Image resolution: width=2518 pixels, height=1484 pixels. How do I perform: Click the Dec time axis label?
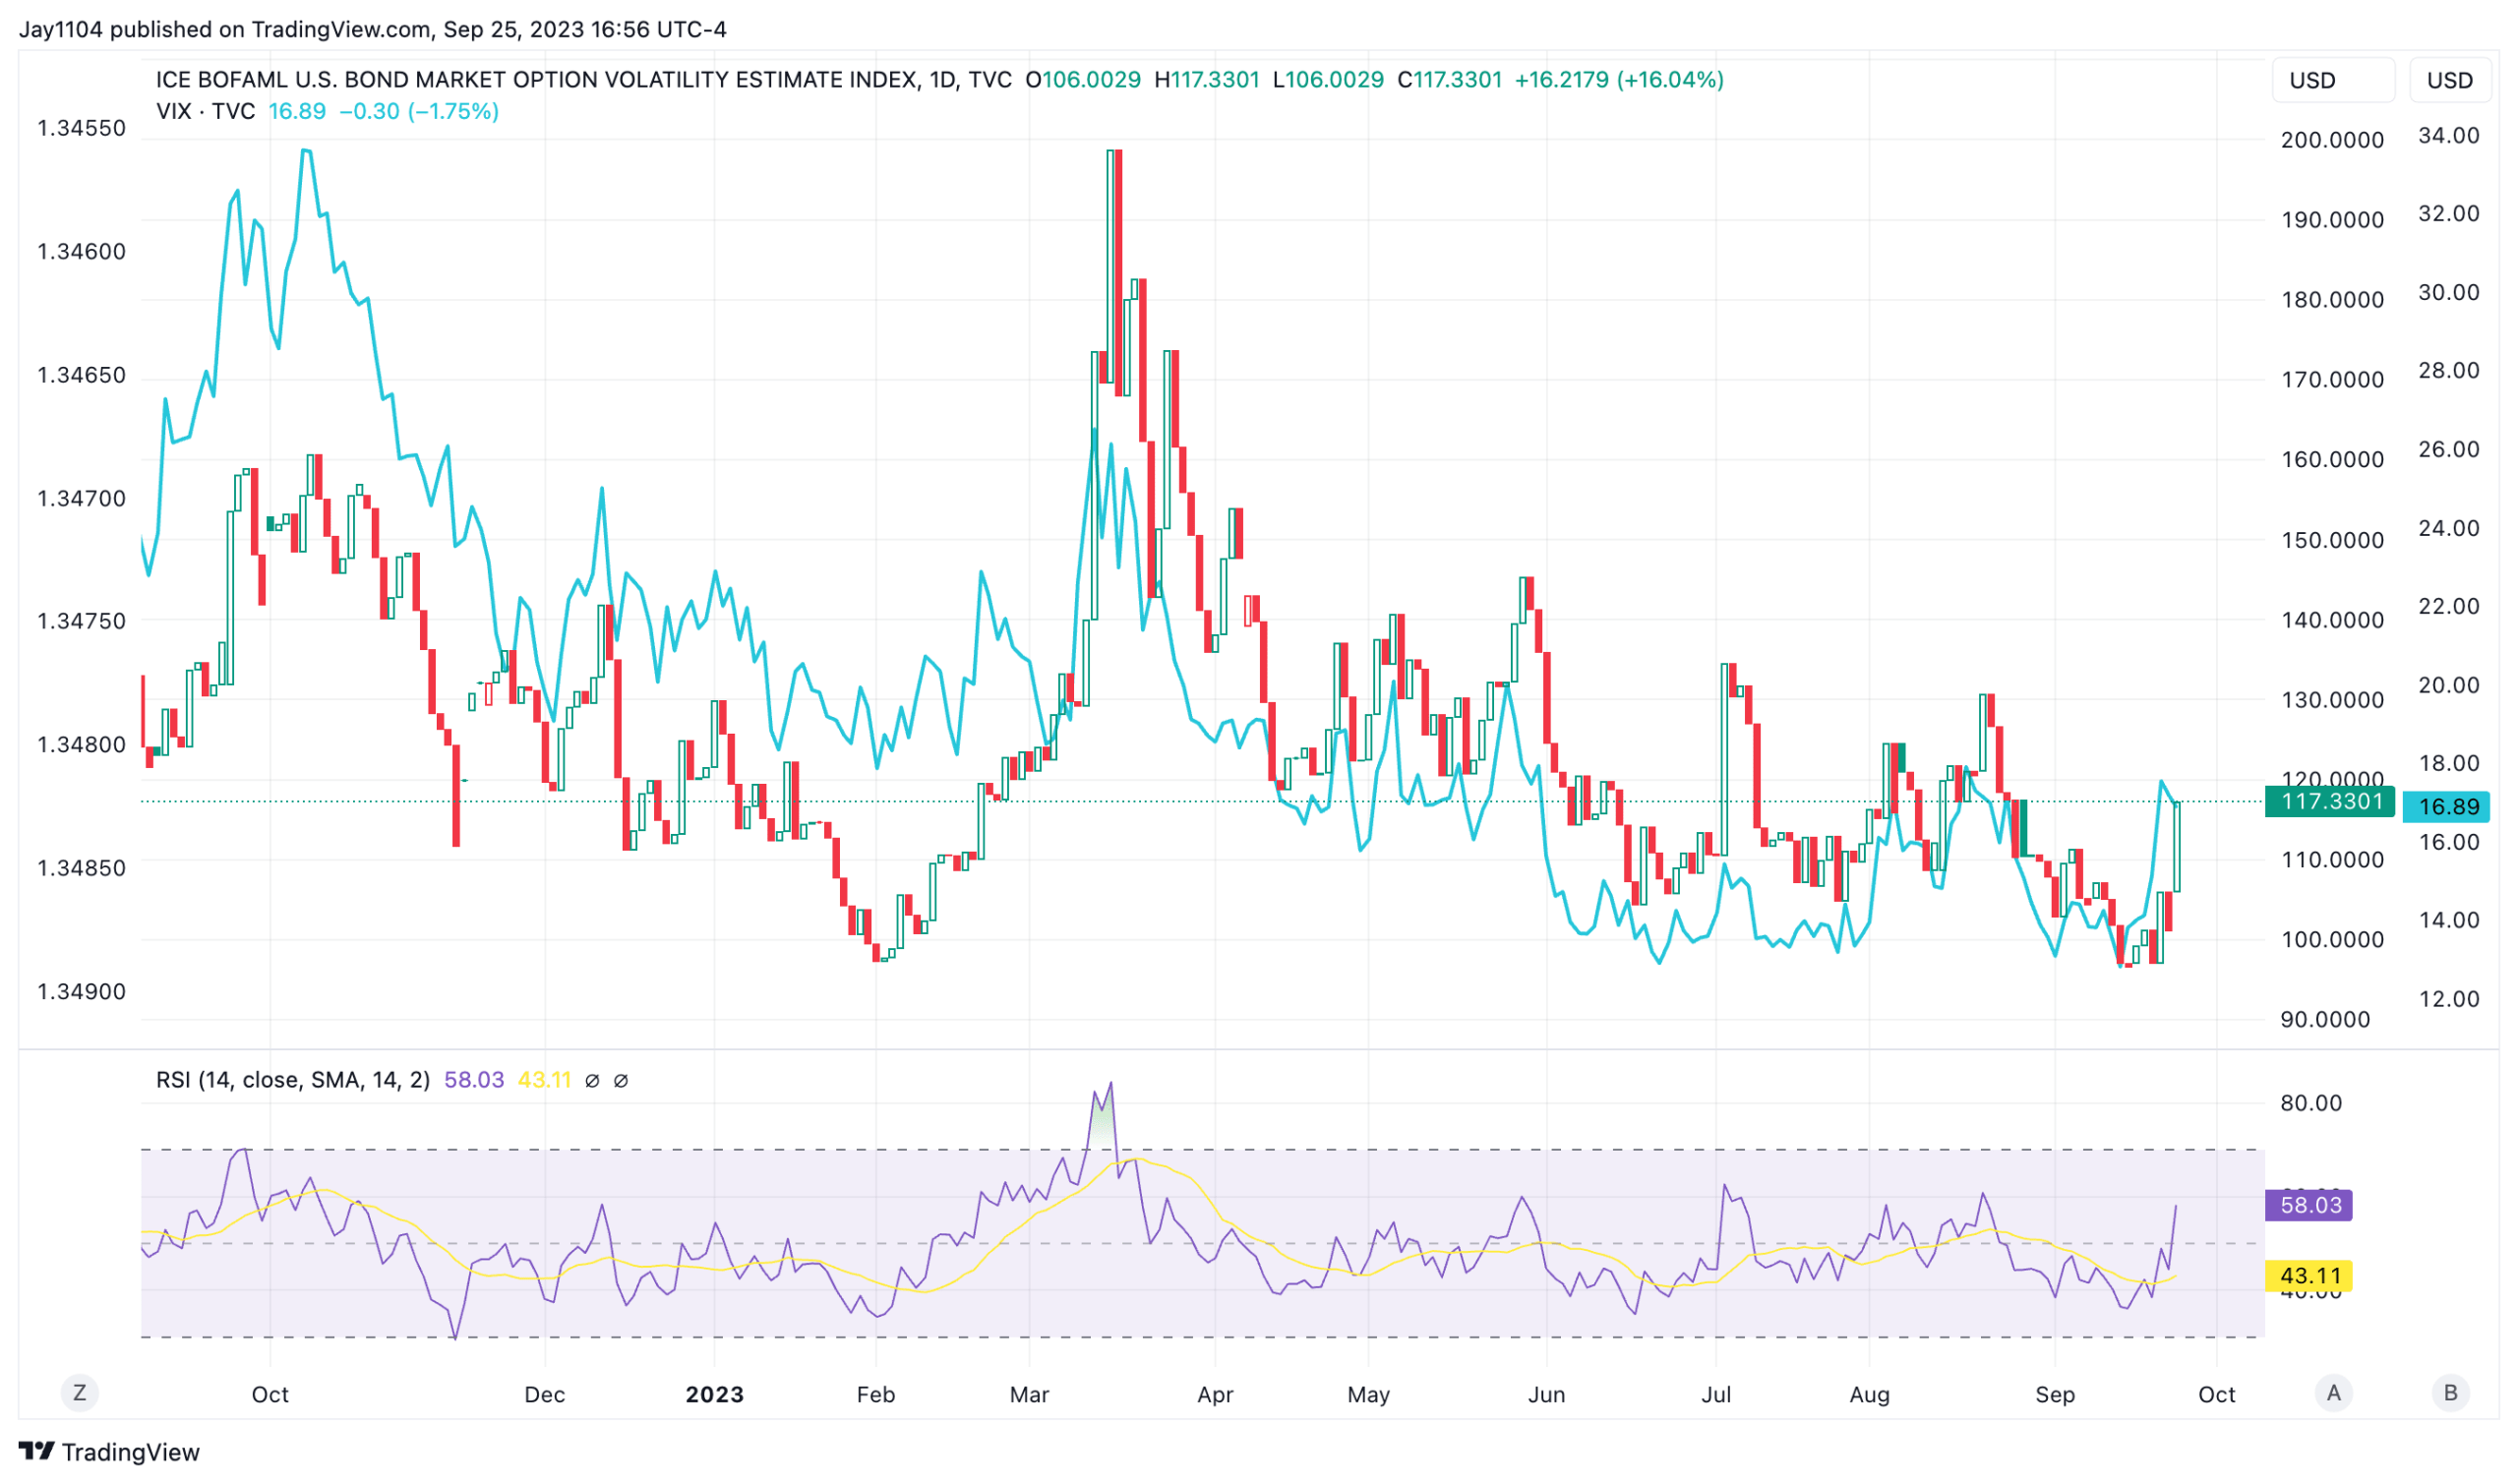(x=545, y=1394)
